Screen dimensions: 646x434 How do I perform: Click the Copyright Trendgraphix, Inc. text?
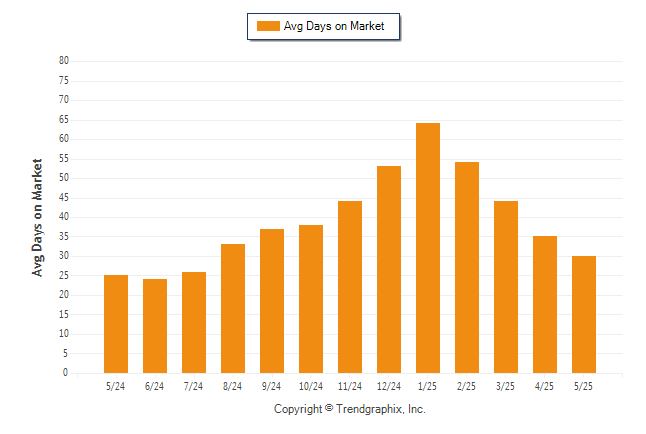[350, 409]
